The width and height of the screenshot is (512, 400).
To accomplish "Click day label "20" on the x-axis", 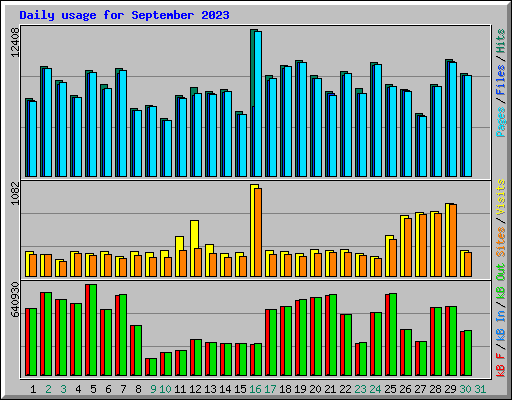I will point(315,389).
